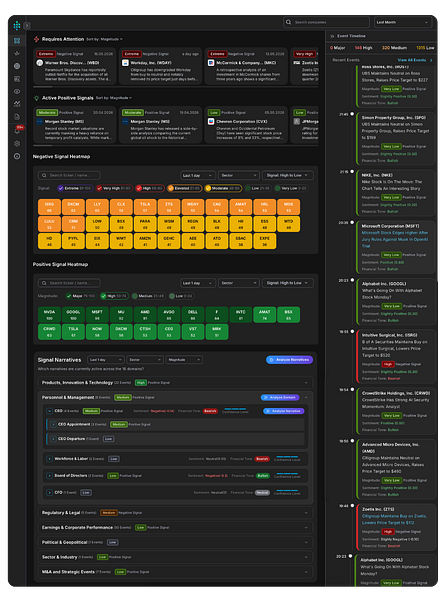Expand Products, Innovation & Technology domain
Screen dimensions: 444x600
pos(175,383)
